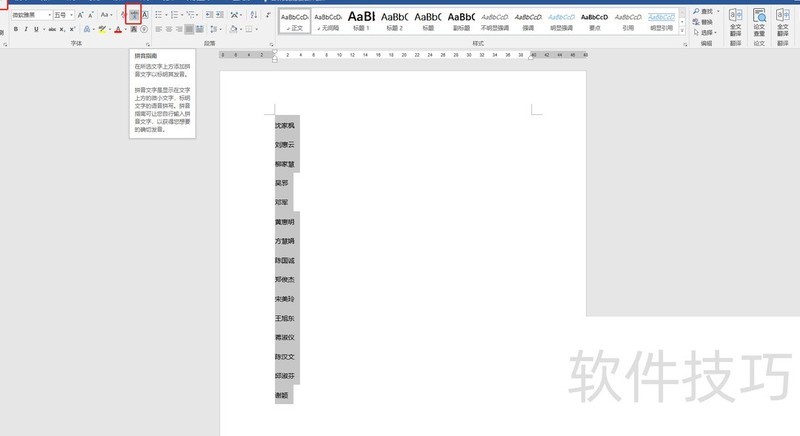Click the name 郑俊杰 in the document
Screen dimensions: 800x436
click(x=285, y=279)
